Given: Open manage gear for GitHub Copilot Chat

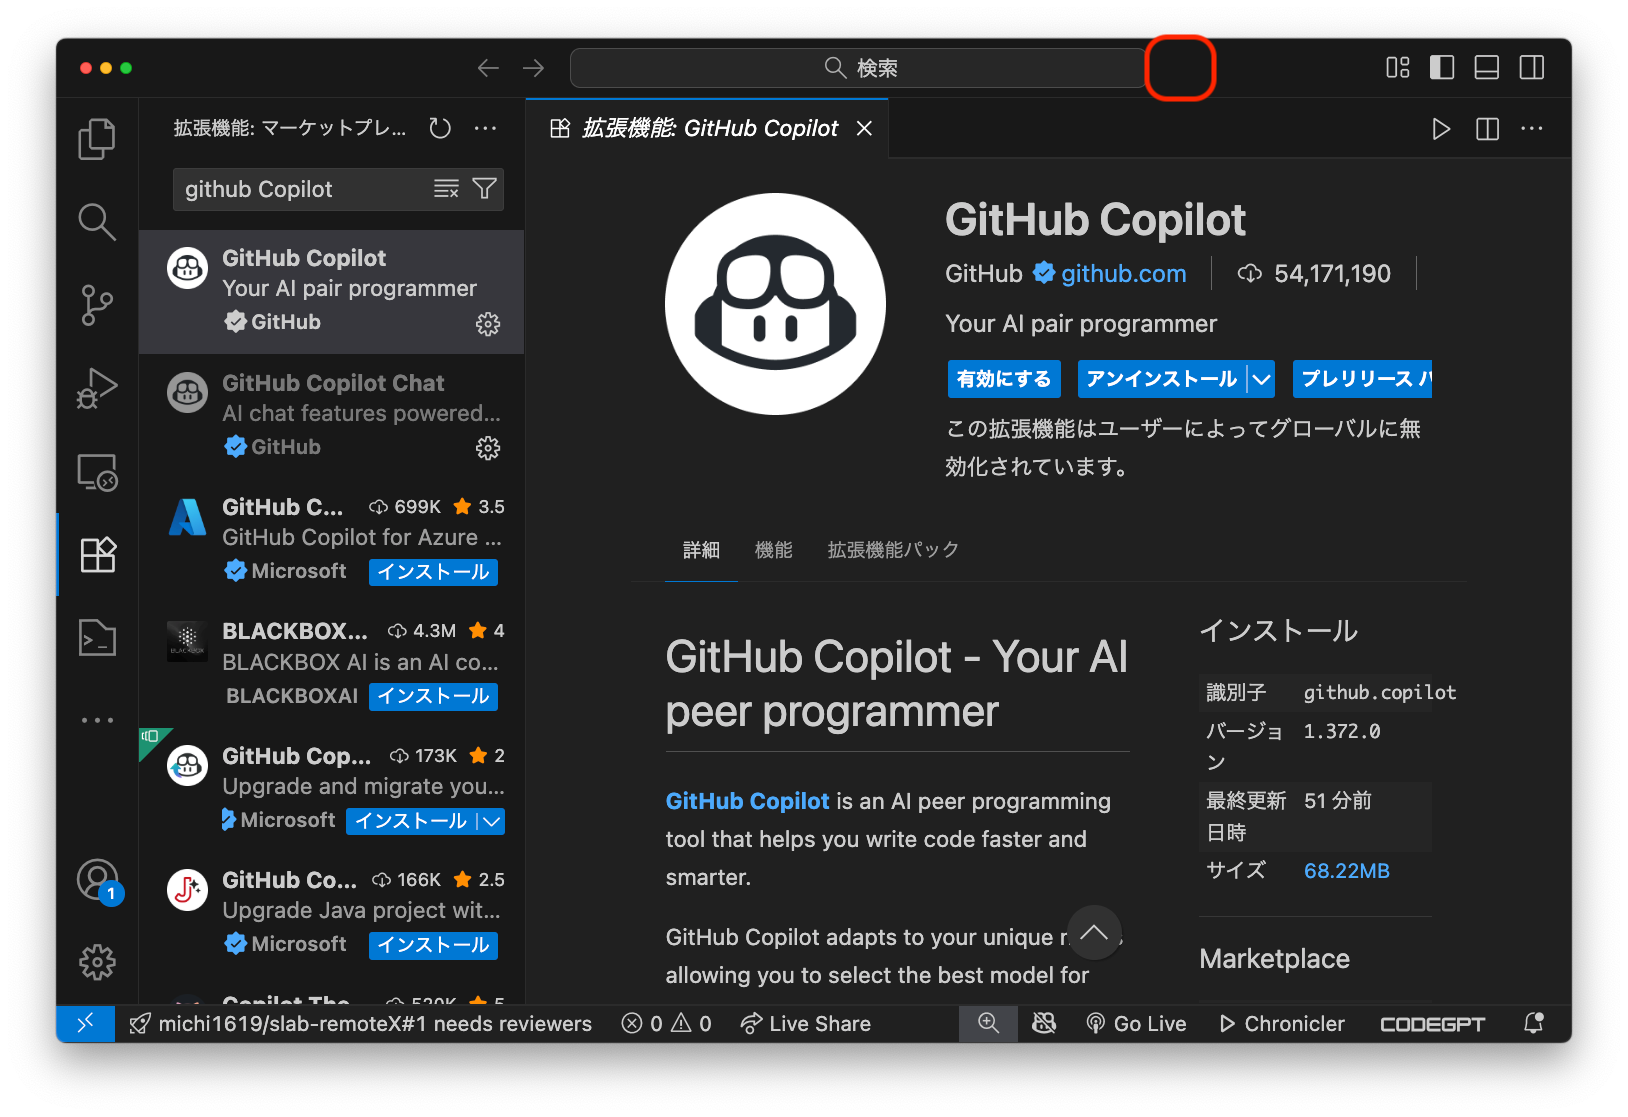Looking at the screenshot, I should click(488, 448).
